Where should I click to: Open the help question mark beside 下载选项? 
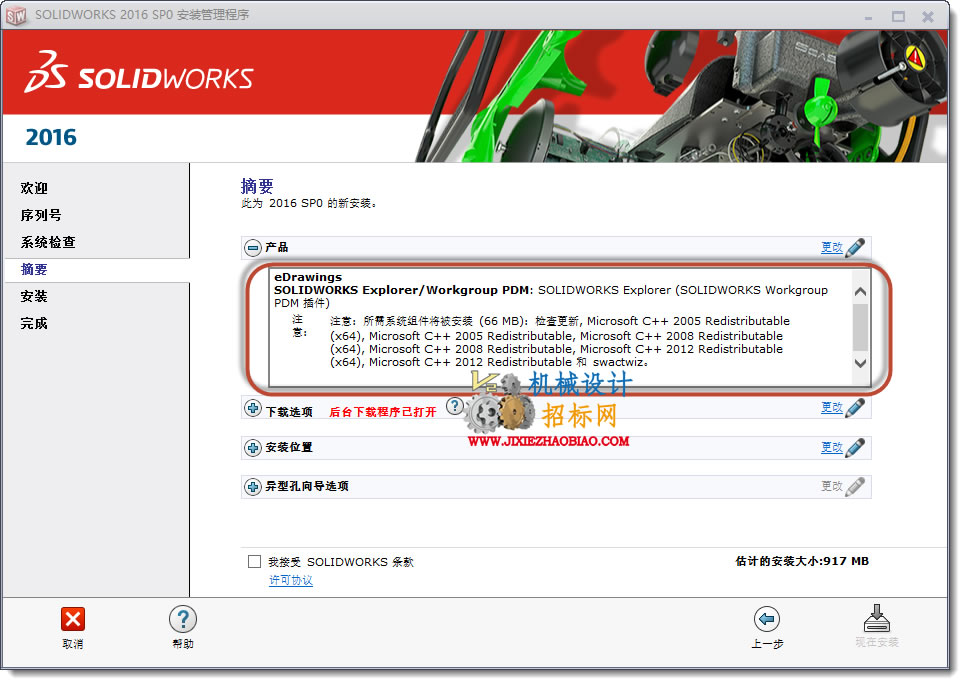pos(454,406)
